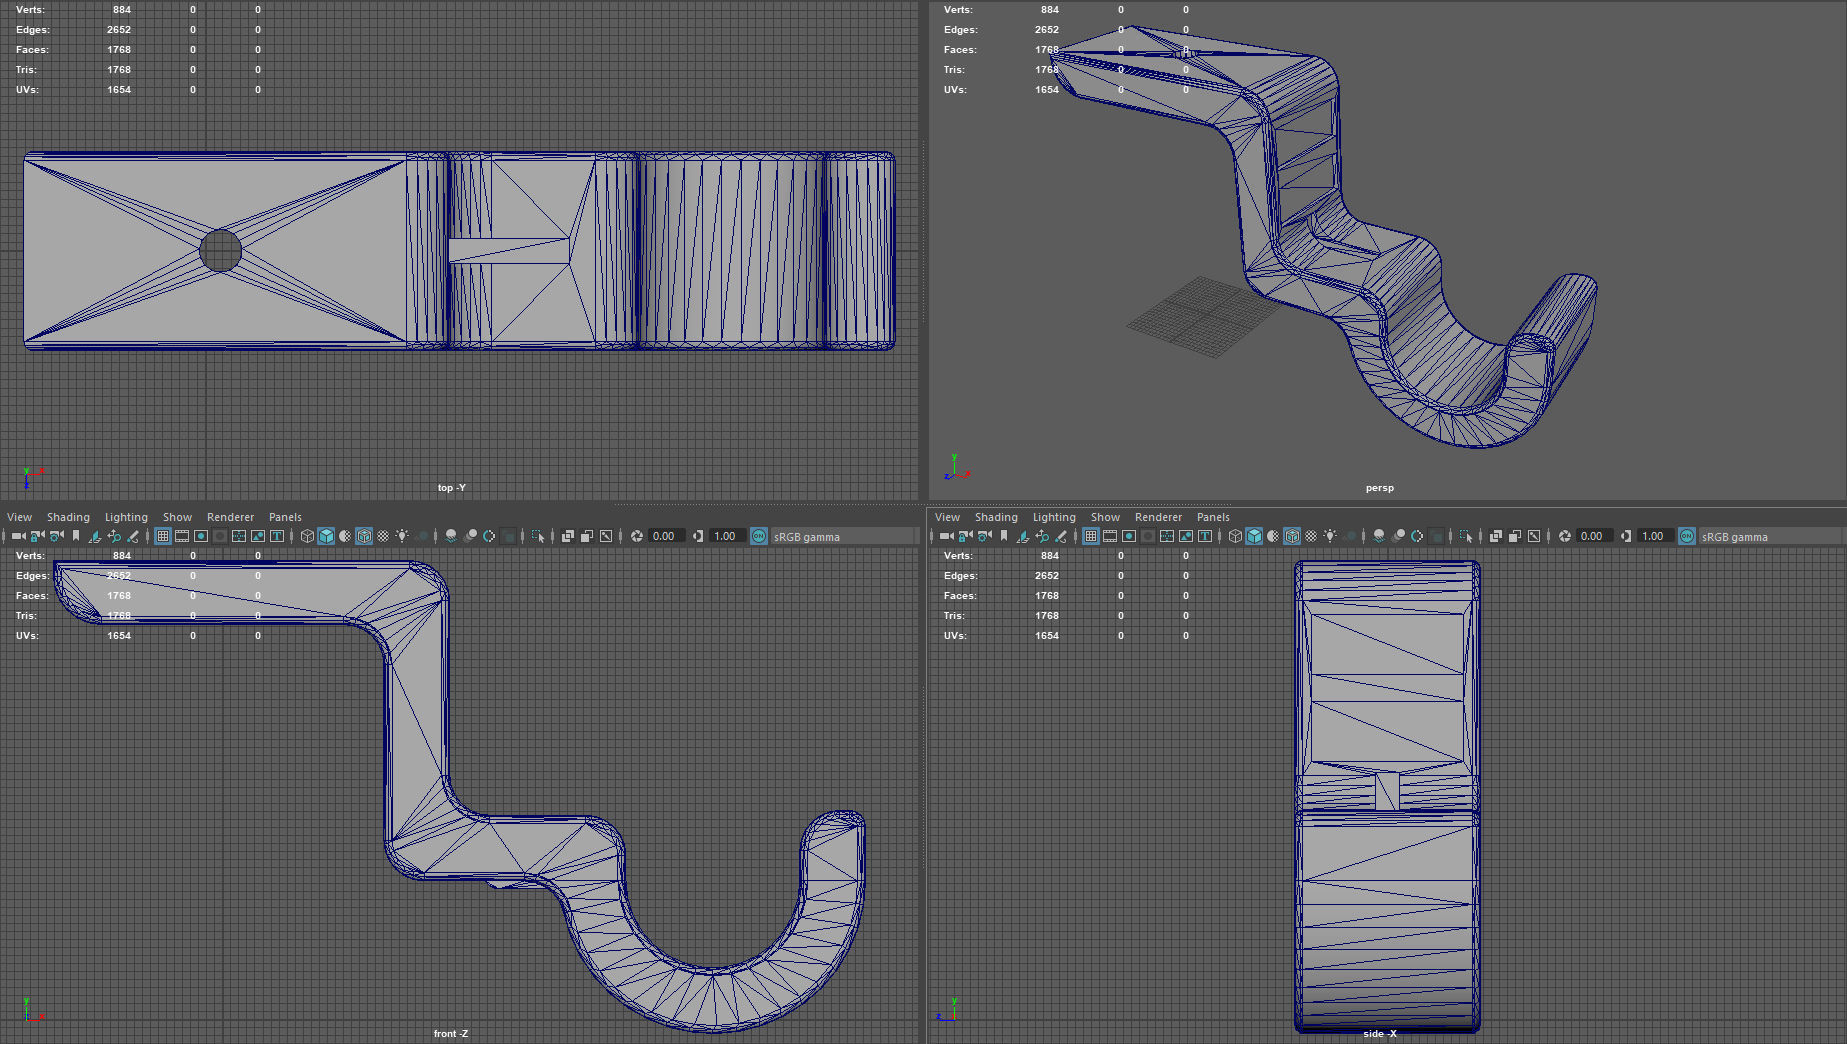Open Lighting menu in side panel
This screenshot has height=1044, width=1847.
[x=1054, y=517]
